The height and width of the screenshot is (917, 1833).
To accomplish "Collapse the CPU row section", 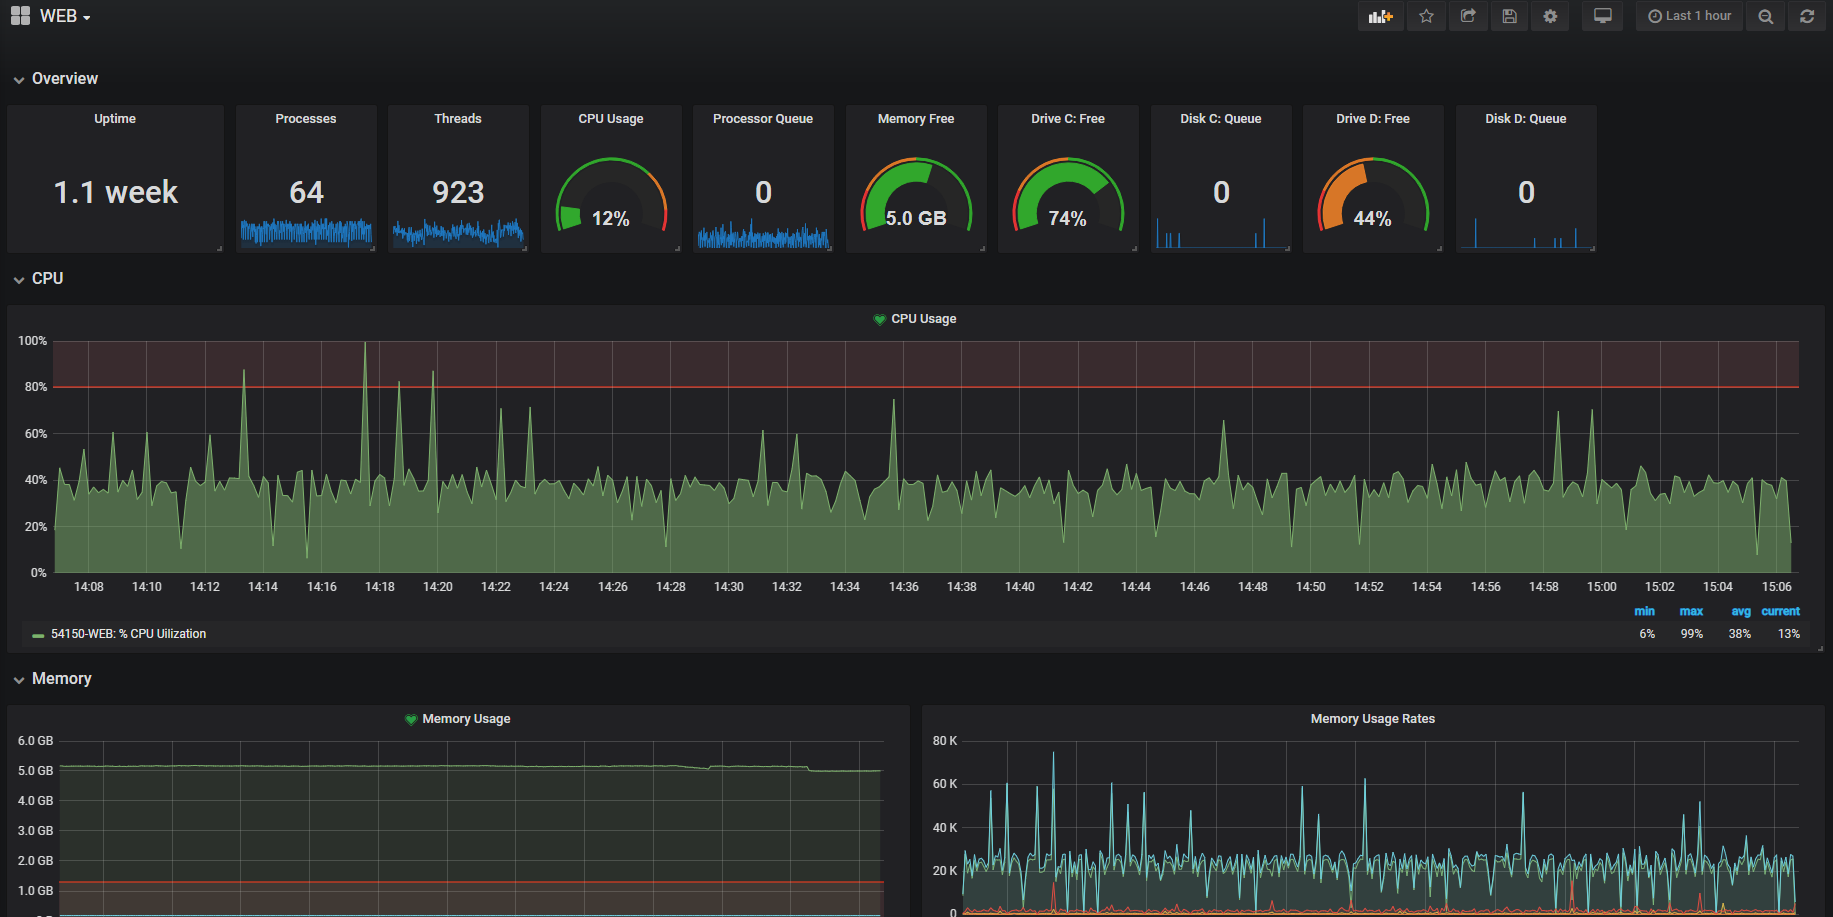I will point(39,279).
